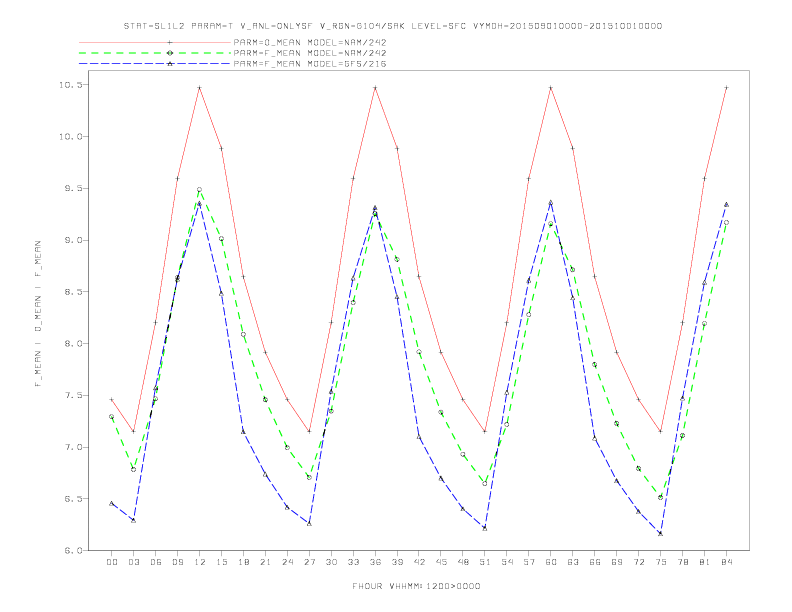The height and width of the screenshot is (612, 792).
Task: Click x-axis tick label 78
Action: 682,562
